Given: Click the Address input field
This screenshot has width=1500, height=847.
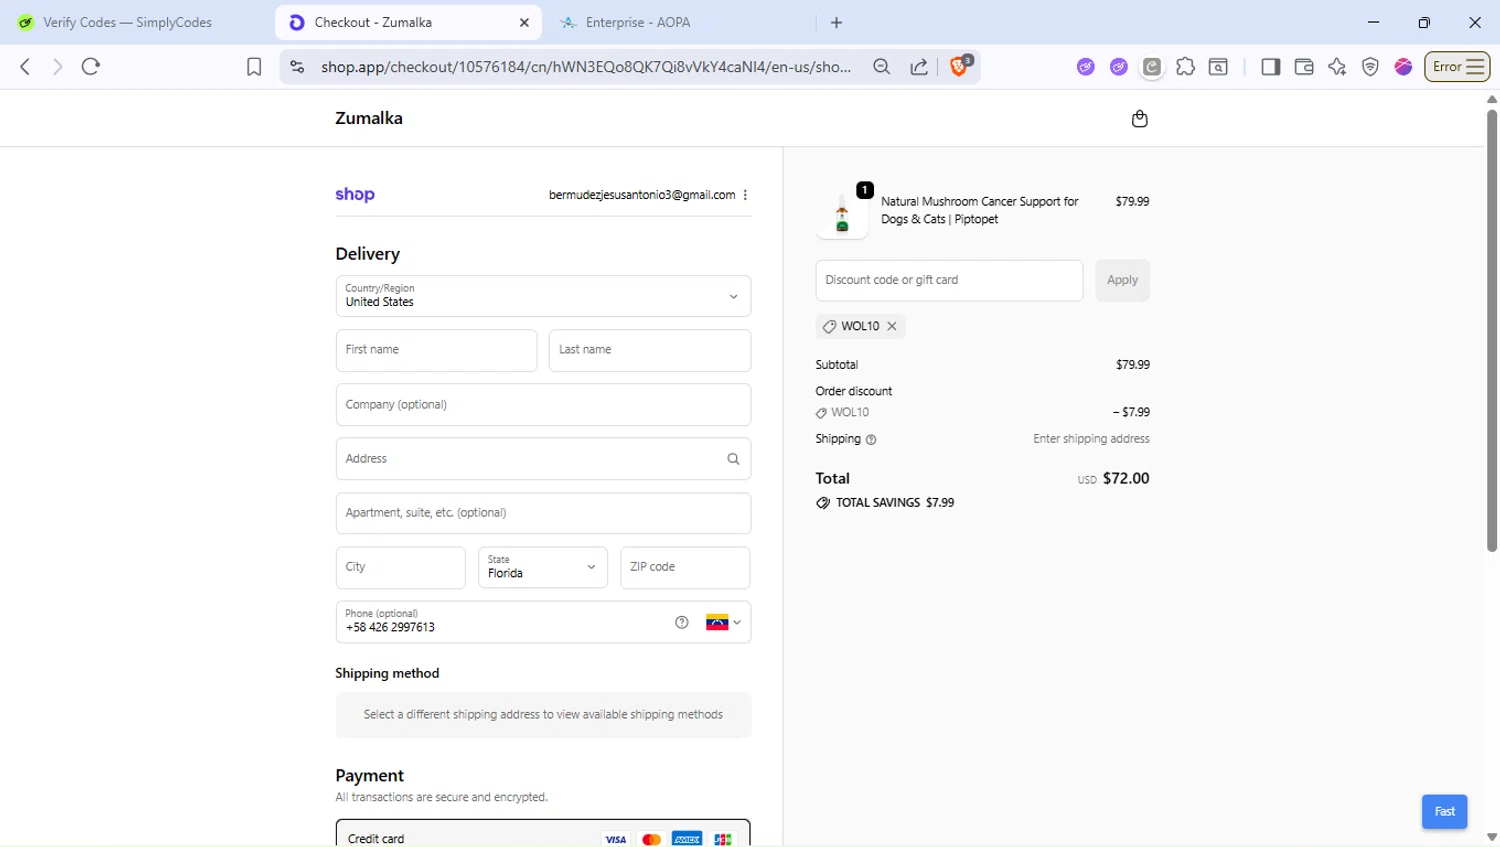Looking at the screenshot, I should pos(543,459).
